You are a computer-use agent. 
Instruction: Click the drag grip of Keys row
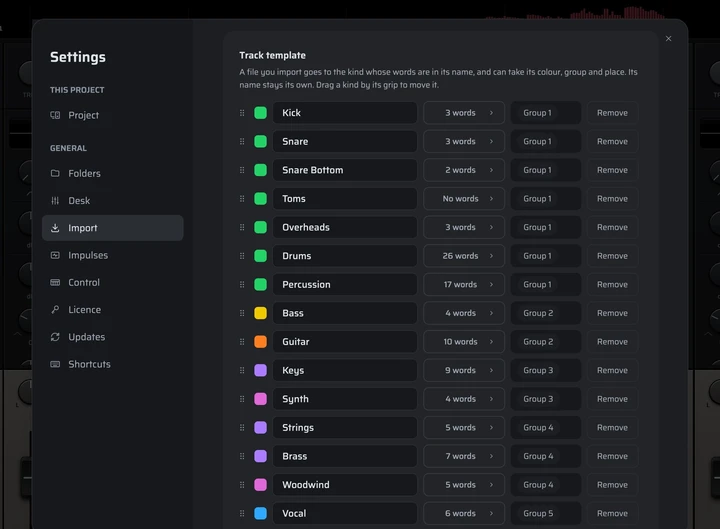point(242,371)
